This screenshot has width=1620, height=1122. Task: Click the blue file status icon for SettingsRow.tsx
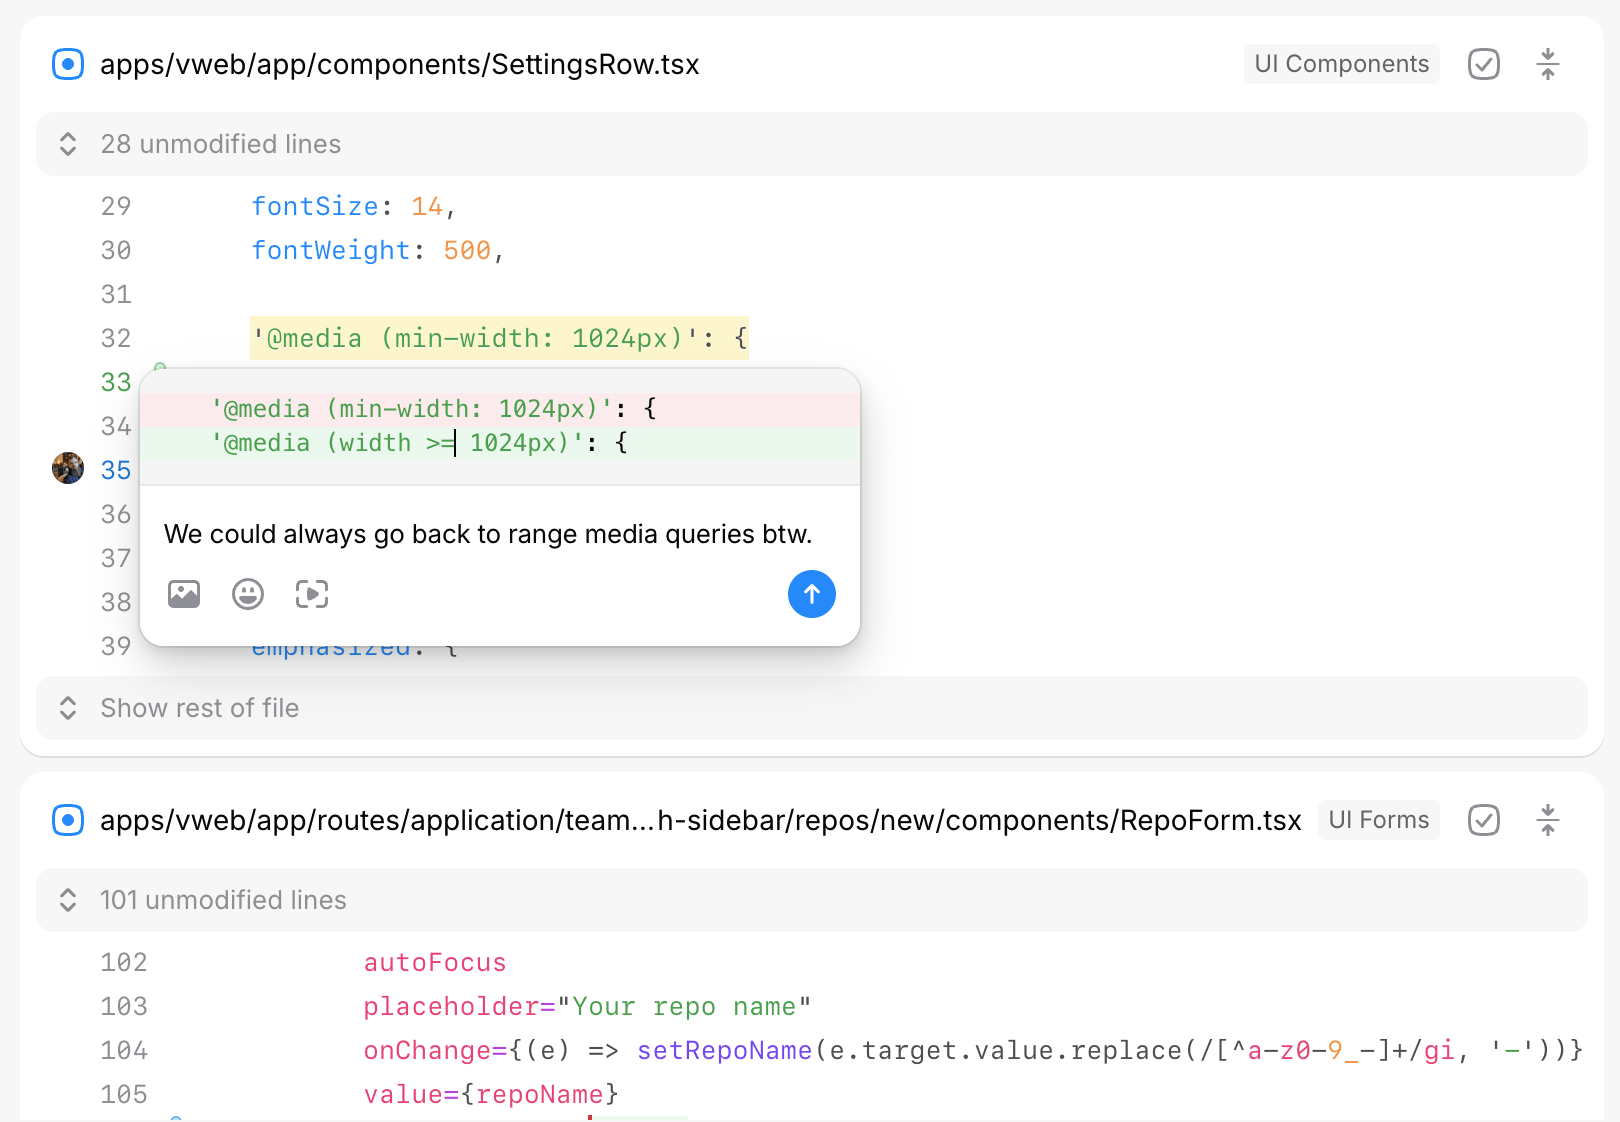pyautogui.click(x=68, y=64)
